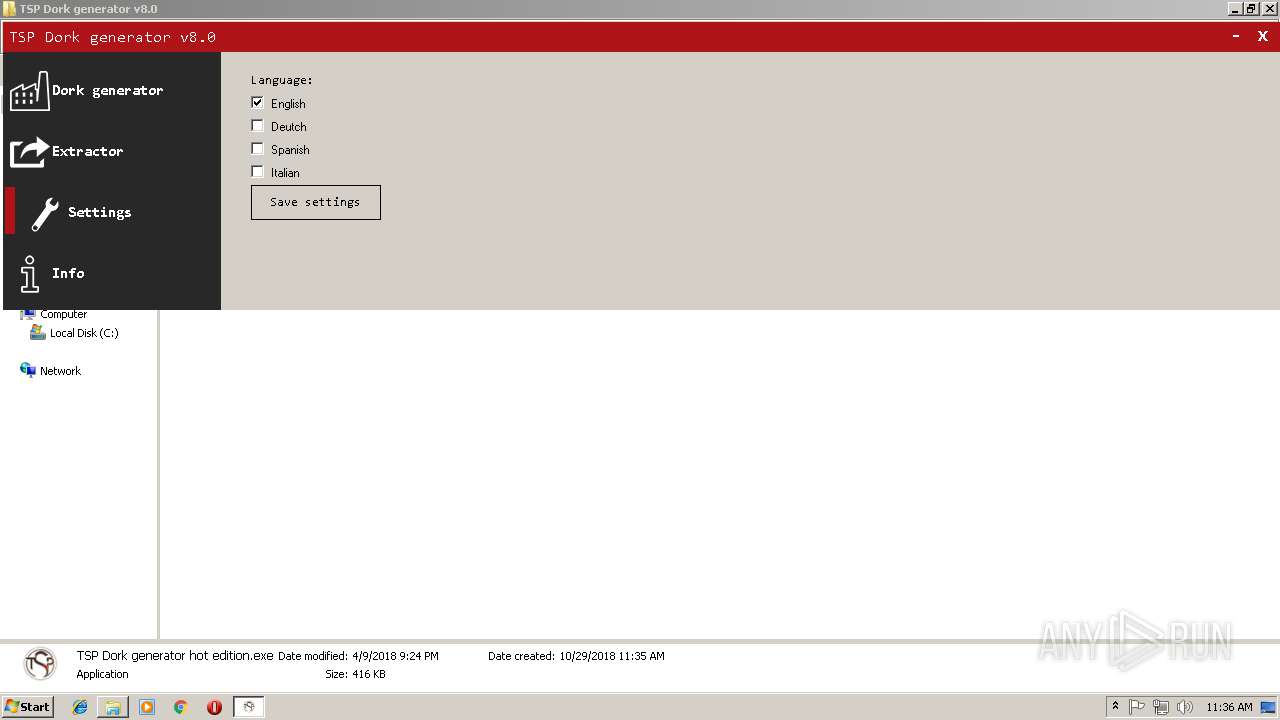Click the TSP Dork generator taskbar button
1280x720 pixels.
pyautogui.click(x=248, y=707)
